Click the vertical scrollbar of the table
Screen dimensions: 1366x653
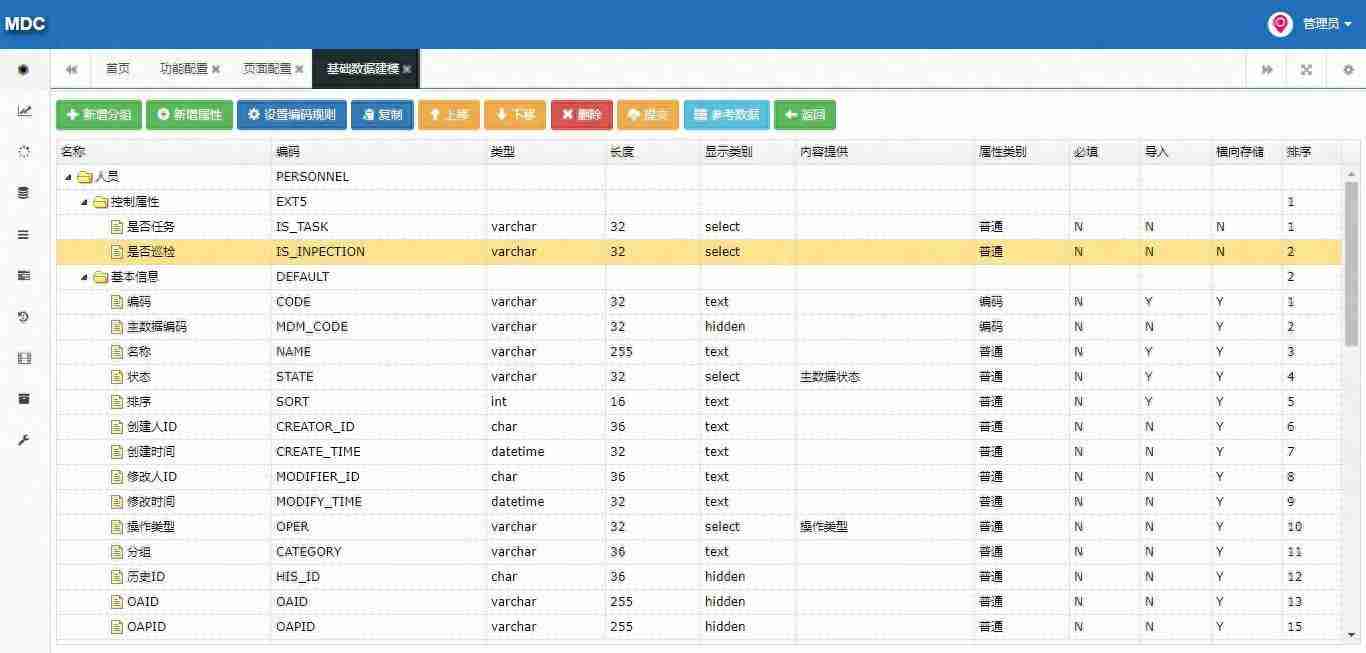click(1351, 264)
